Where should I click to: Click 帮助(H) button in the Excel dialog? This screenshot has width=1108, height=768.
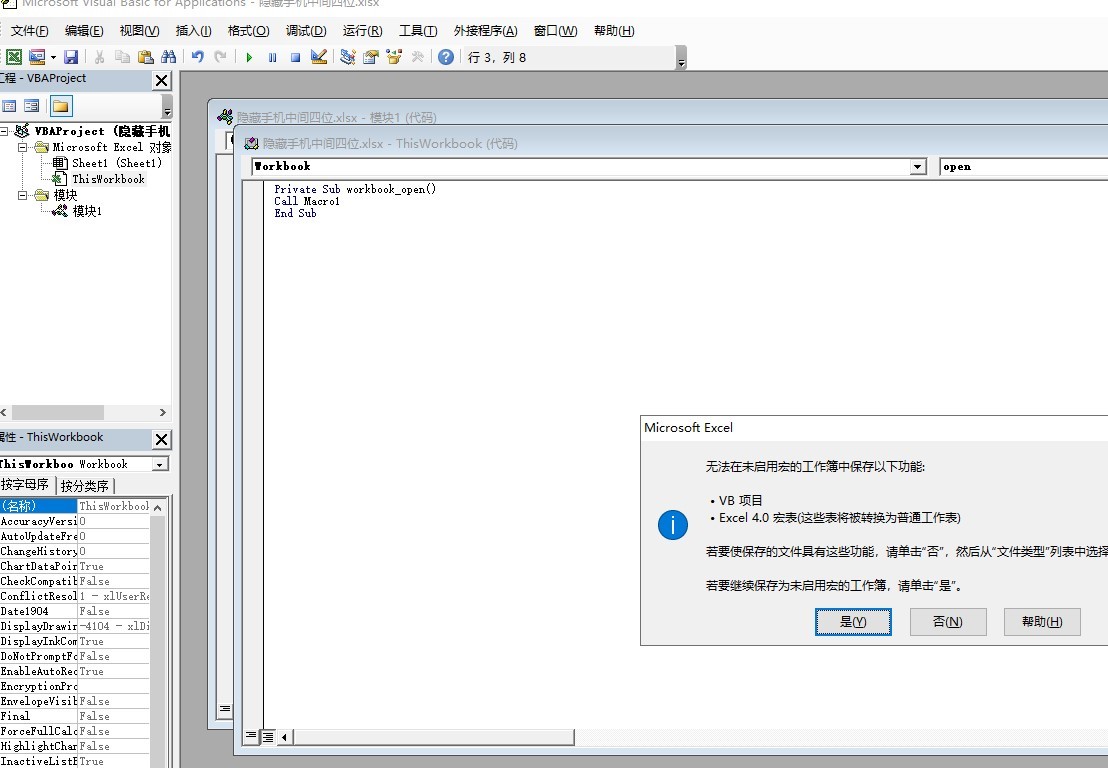click(x=1042, y=622)
